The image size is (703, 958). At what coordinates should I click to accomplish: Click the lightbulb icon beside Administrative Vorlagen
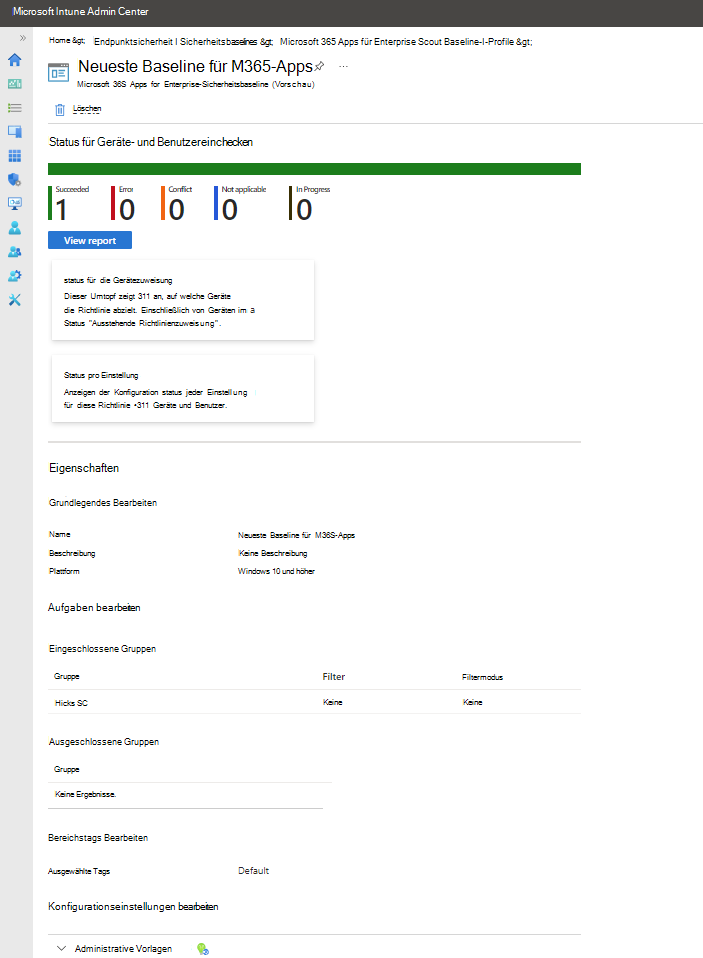click(203, 949)
